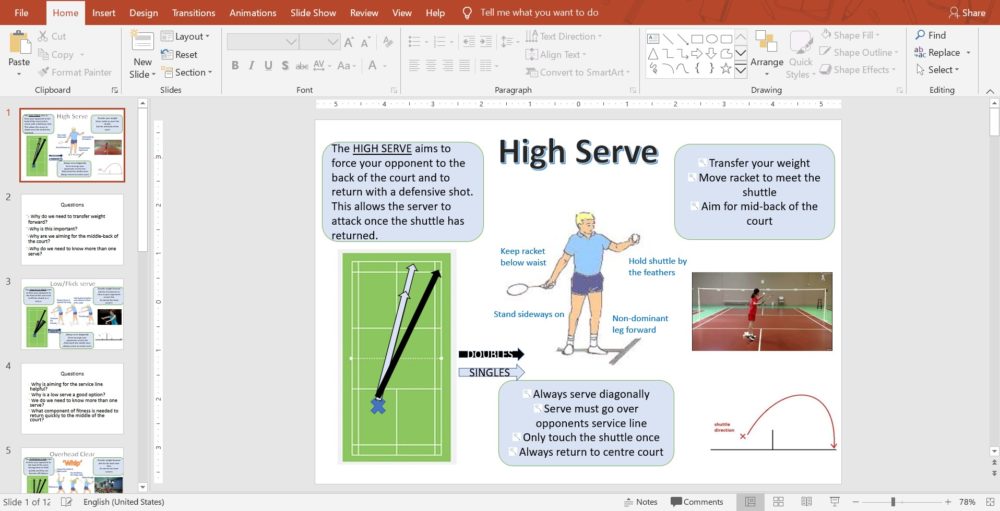Open Reading View from status bar
Image resolution: width=1000 pixels, height=511 pixels.
pyautogui.click(x=806, y=501)
